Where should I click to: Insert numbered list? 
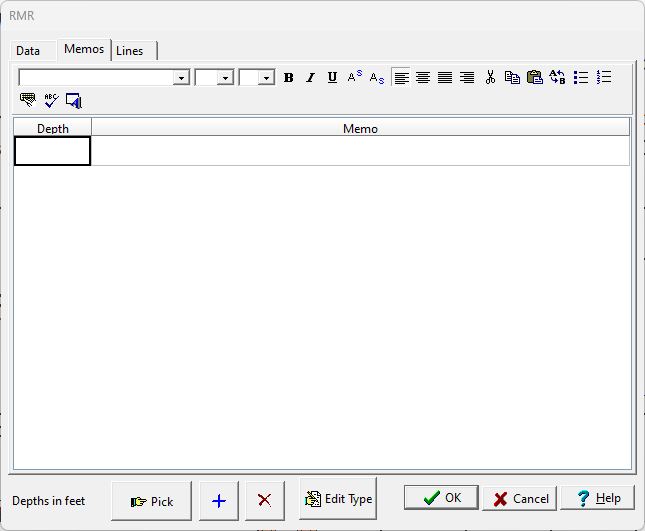pos(604,77)
